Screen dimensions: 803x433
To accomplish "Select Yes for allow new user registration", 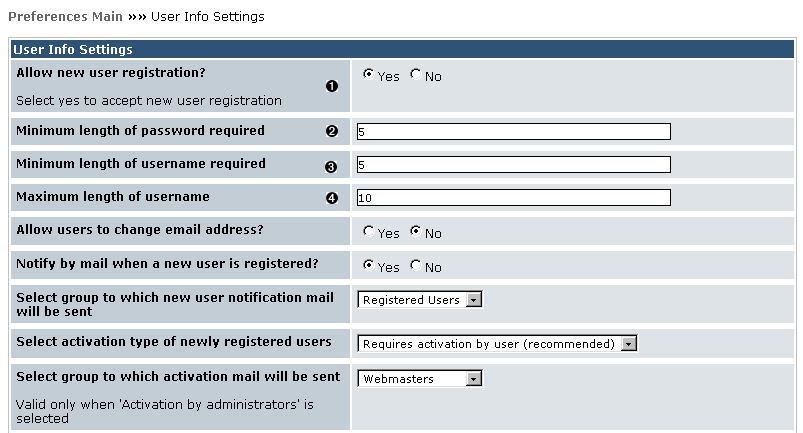I will [368, 75].
